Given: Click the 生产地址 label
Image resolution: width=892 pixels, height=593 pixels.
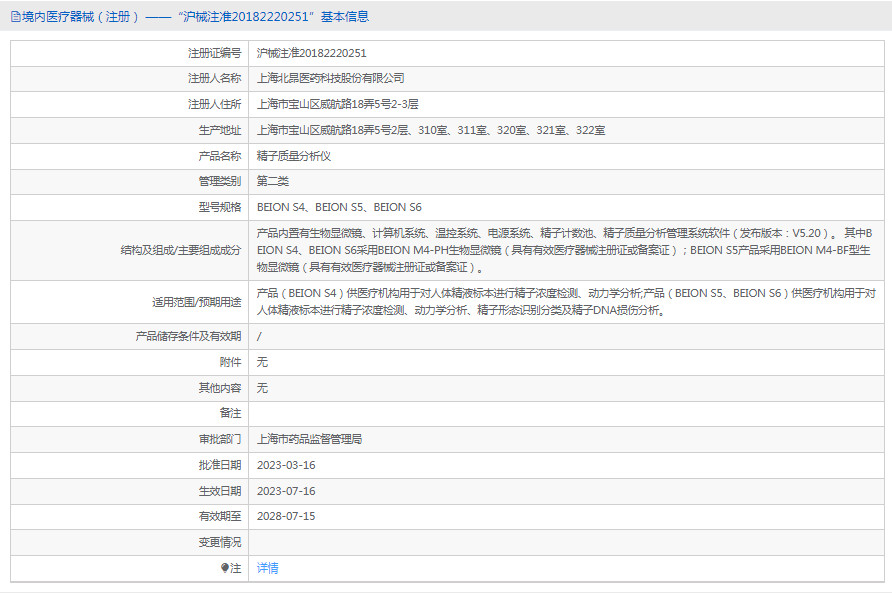Looking at the screenshot, I should 220,130.
